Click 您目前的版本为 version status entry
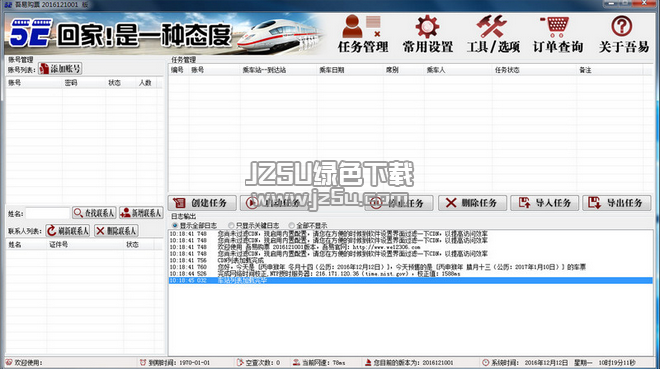Image resolution: width=660 pixels, height=369 pixels. point(409,362)
